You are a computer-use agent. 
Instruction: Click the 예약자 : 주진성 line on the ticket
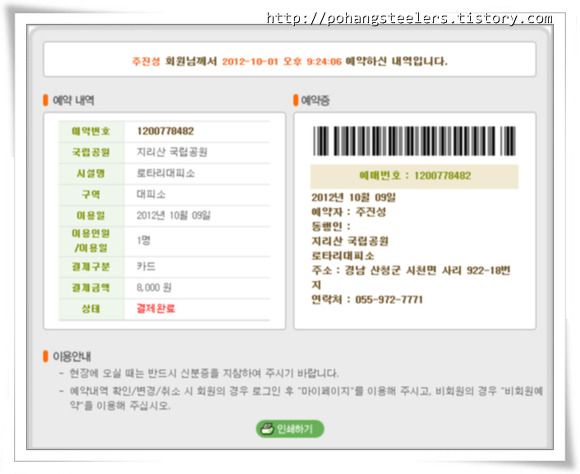point(349,212)
